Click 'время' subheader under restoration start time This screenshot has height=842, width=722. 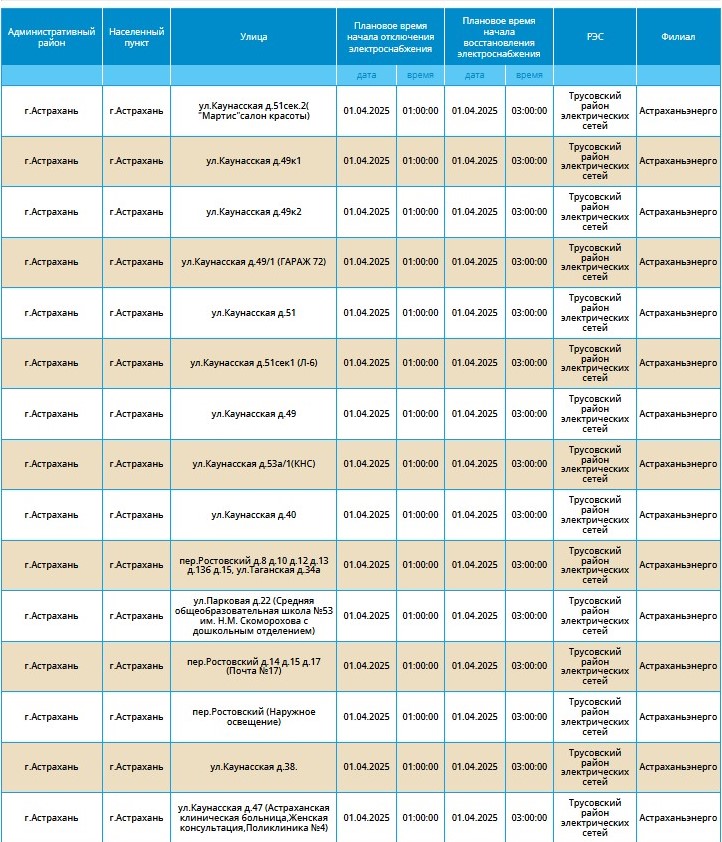click(529, 75)
